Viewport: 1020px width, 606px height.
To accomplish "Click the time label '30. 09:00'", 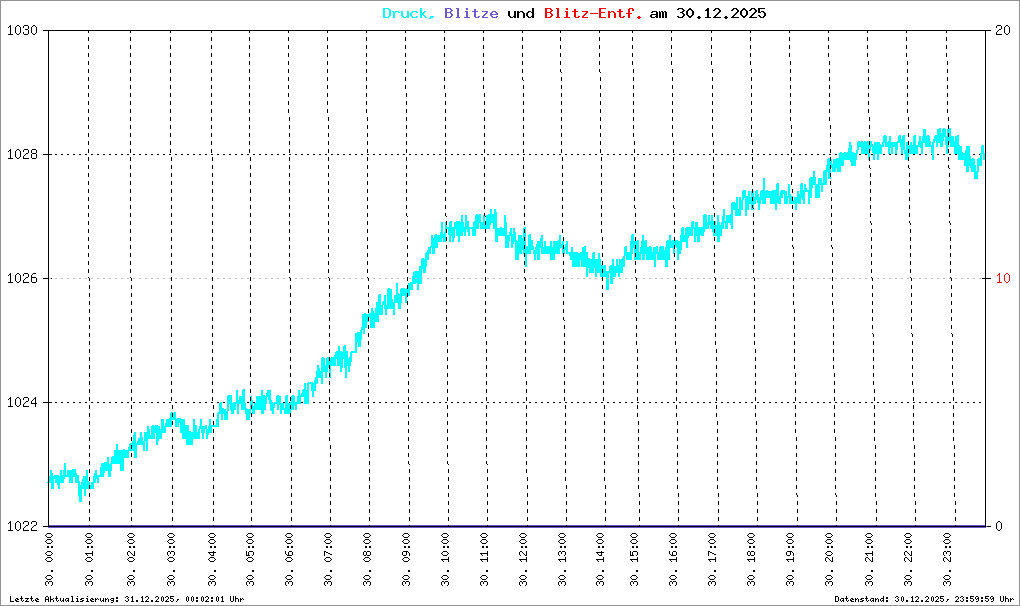I will point(406,560).
